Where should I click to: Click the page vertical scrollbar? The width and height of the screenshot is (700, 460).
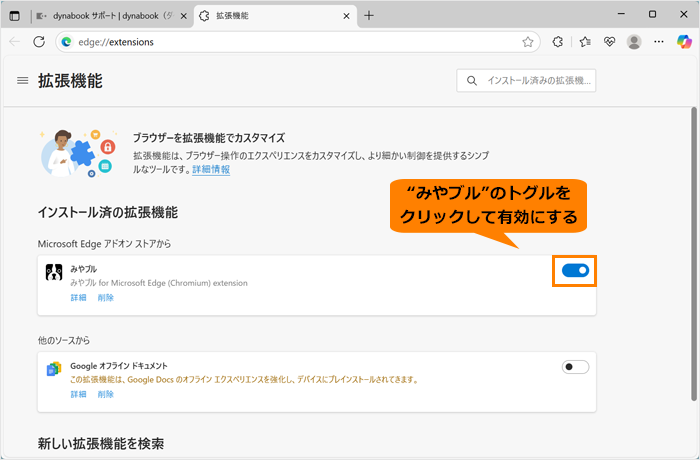(x=694, y=255)
